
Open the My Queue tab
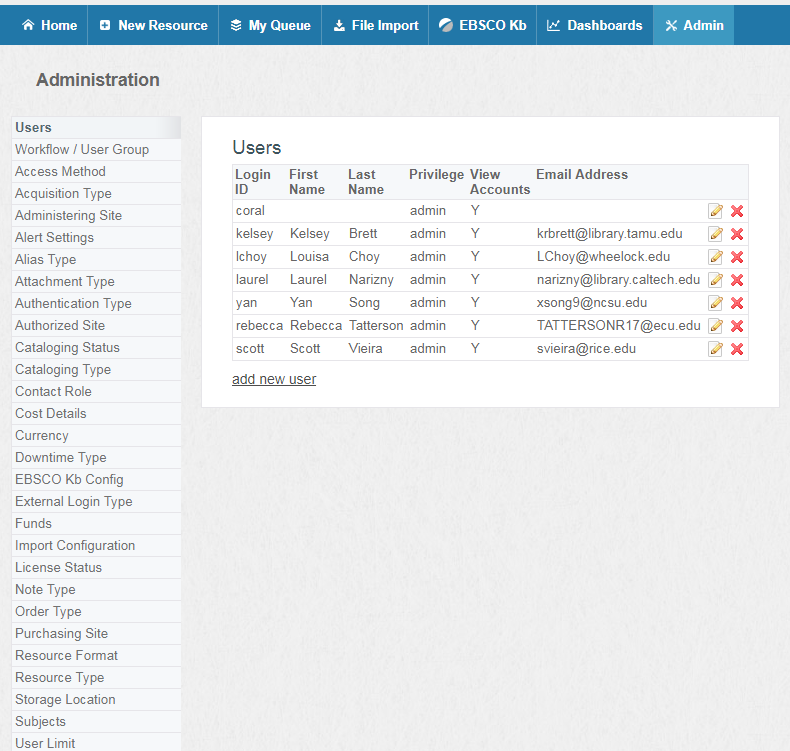click(271, 25)
